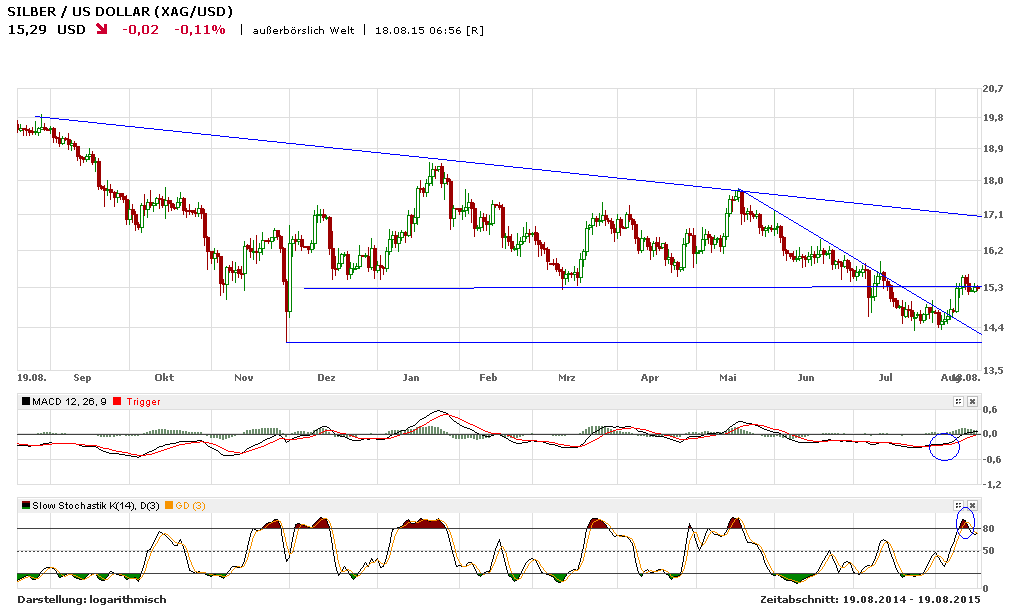Open the MACD panel settings icon
Screen dimensions: 1013x605
pyautogui.click(x=958, y=401)
